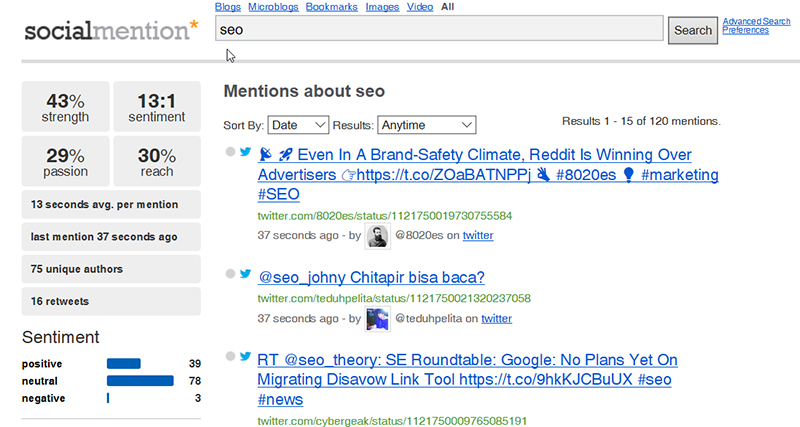Click the positive sentiment blue bar
This screenshot has height=427, width=800.
(x=123, y=364)
